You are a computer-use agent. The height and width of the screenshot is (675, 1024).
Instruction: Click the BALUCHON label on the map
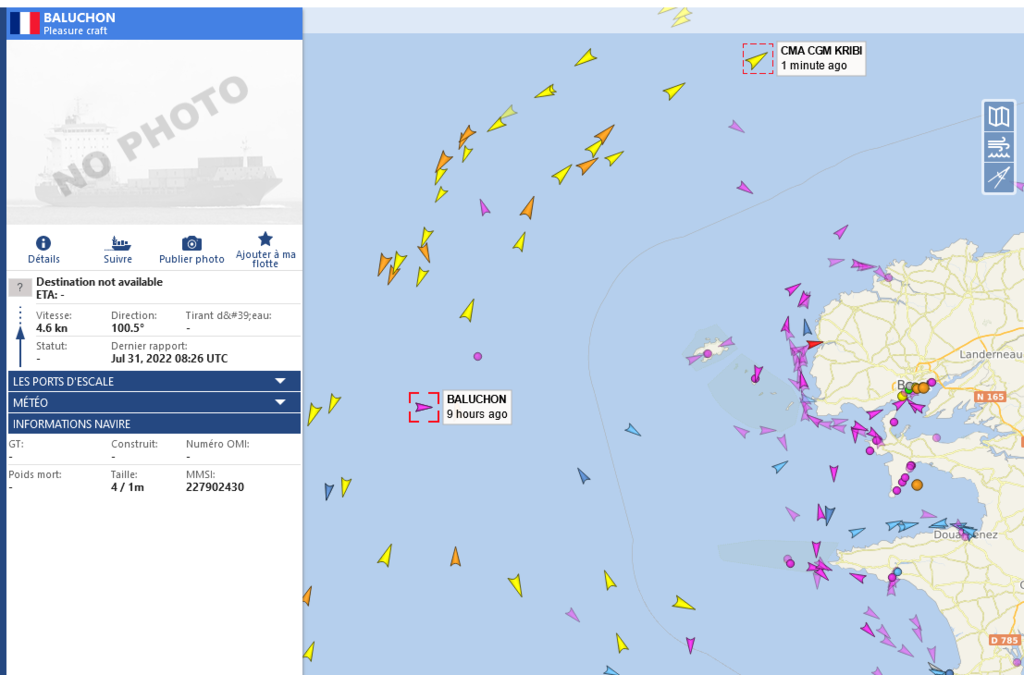click(x=477, y=399)
